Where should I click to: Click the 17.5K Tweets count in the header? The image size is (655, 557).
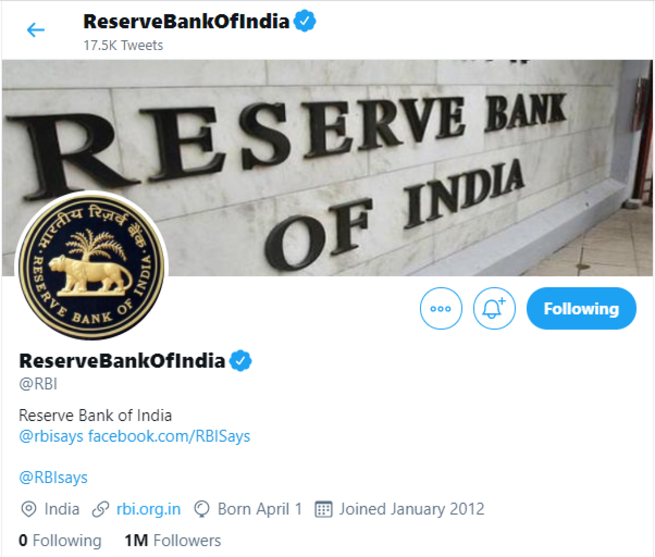coord(123,45)
